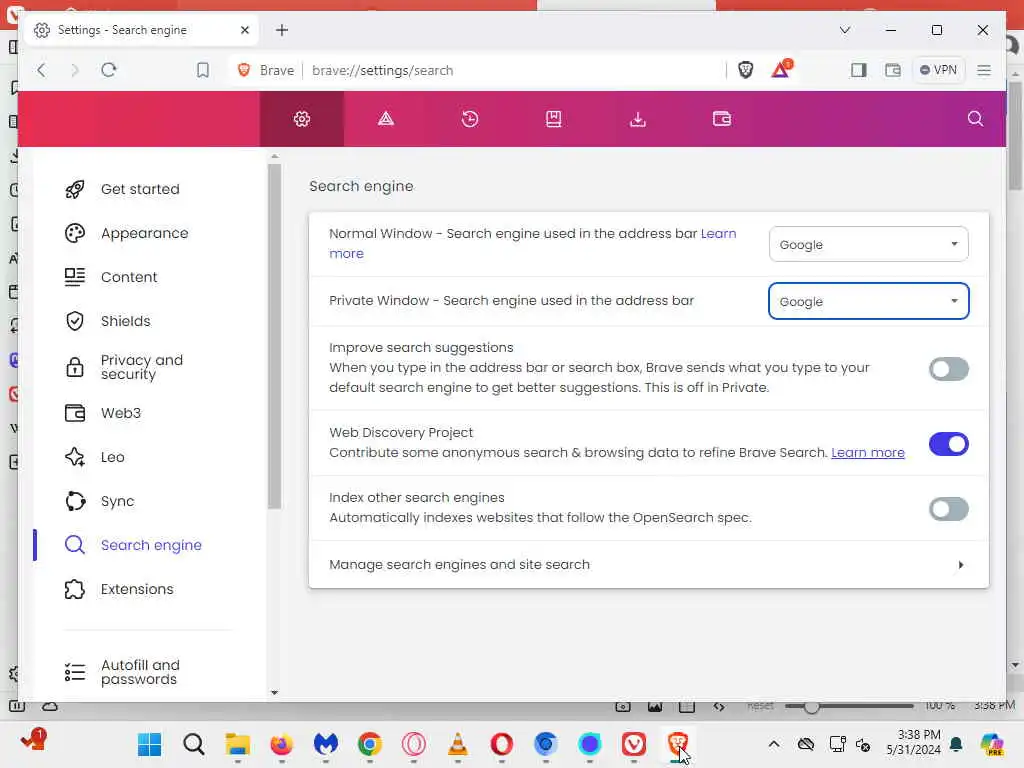The image size is (1024, 768).
Task: Open Windows taskbar search
Action: 193,744
